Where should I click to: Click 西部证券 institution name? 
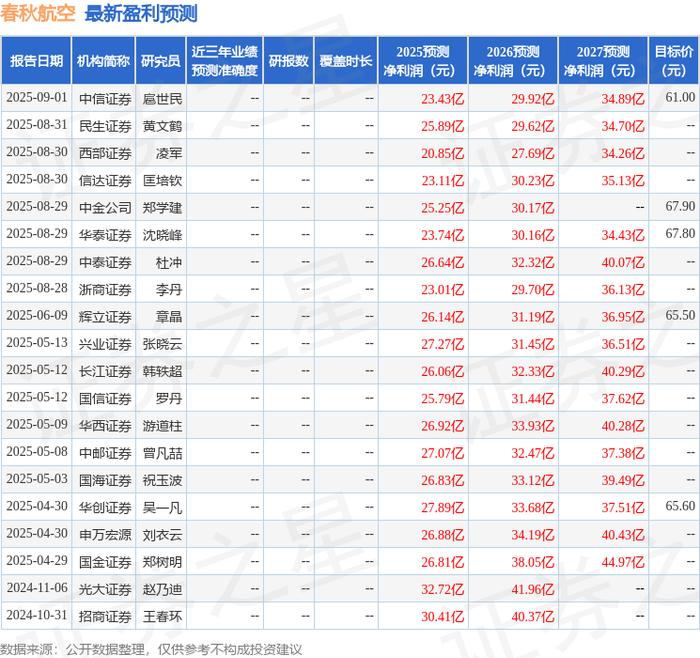tap(105, 153)
